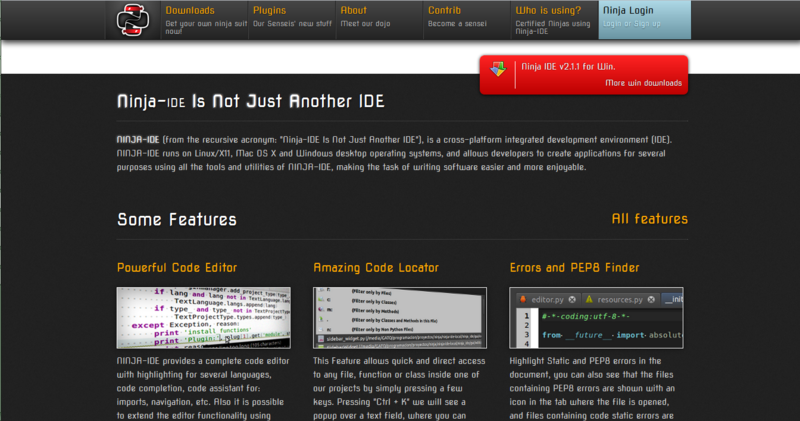The image size is (800, 421).
Task: Download Ninja IDE v2.1.1 for Win
Action: 568,67
